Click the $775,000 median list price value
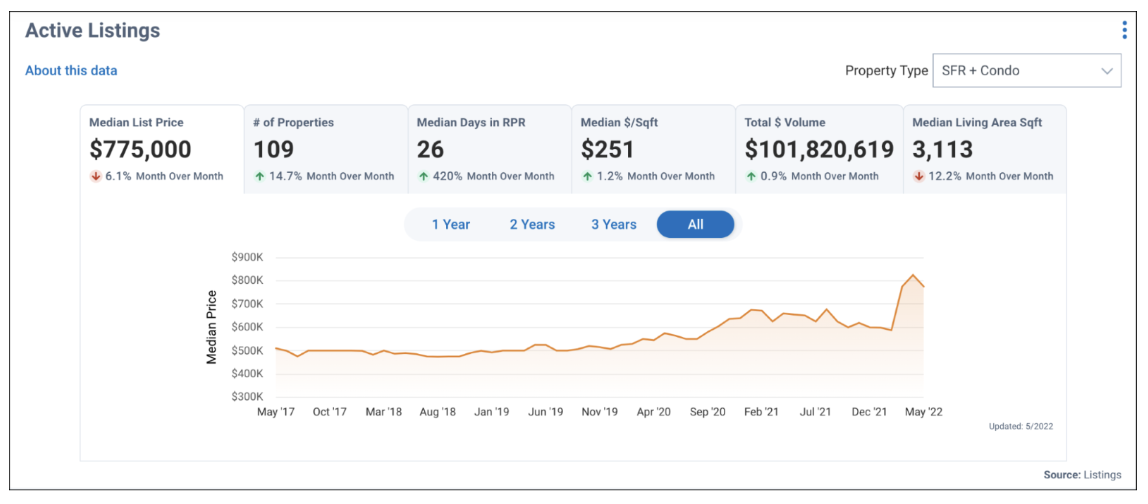1148x504 pixels. (x=140, y=149)
